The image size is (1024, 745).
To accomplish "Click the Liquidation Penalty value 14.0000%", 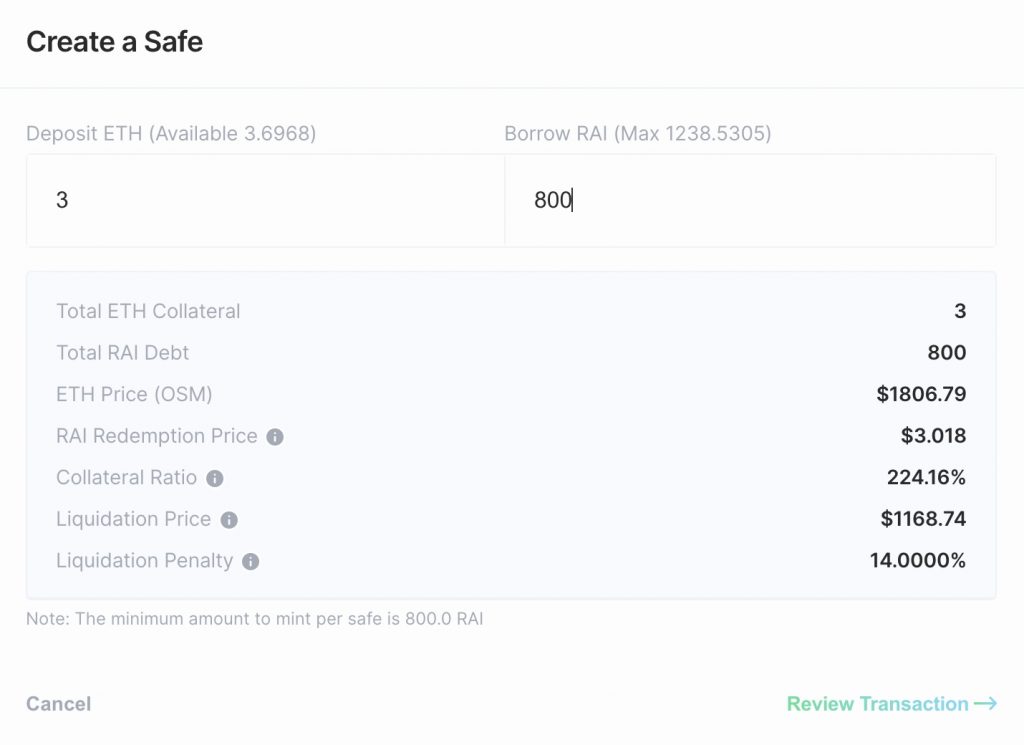I will click(x=918, y=560).
